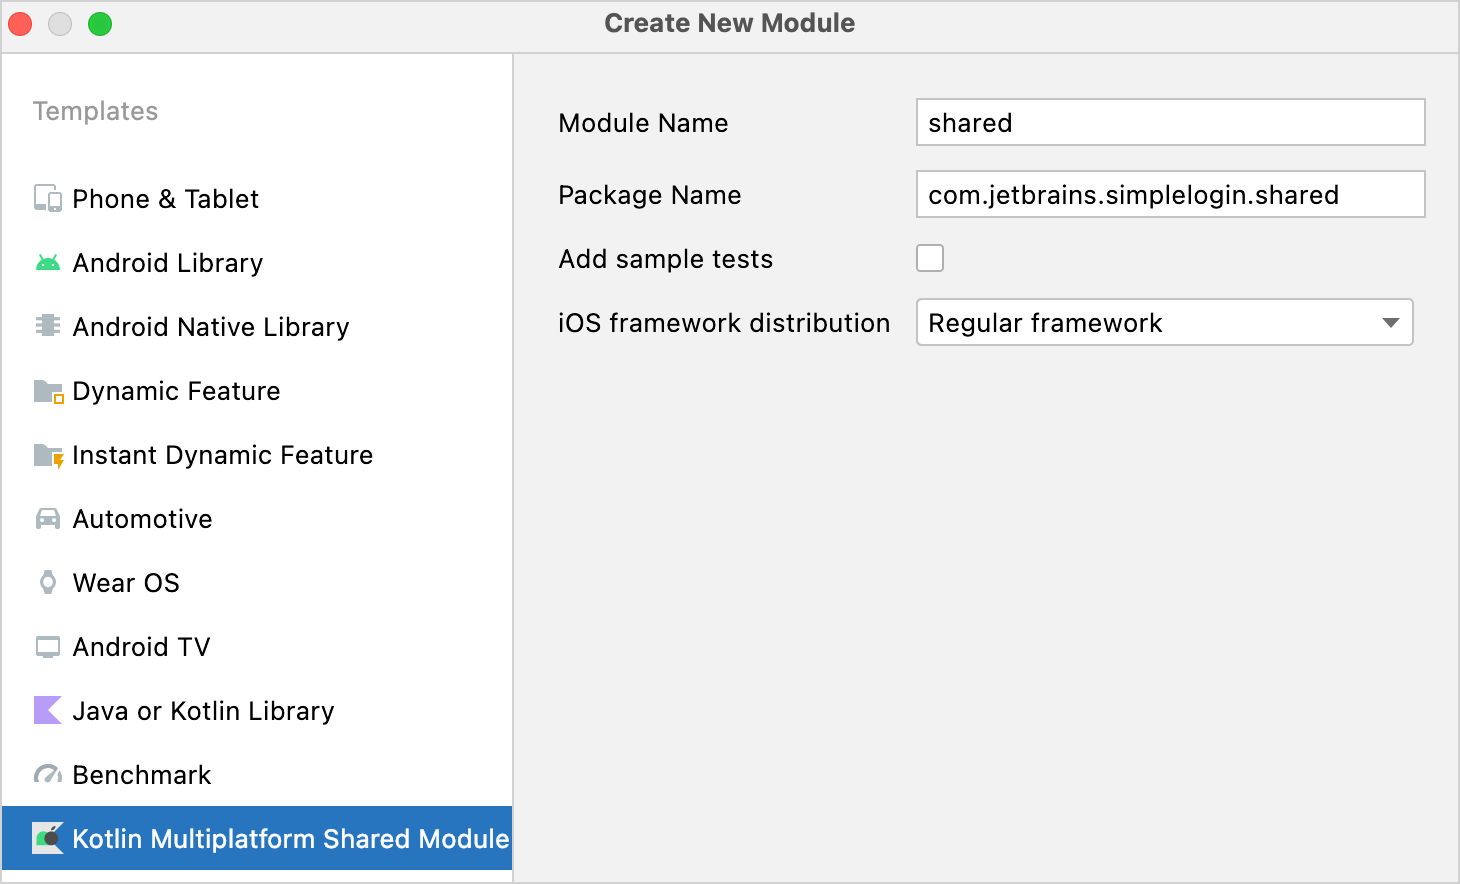Image resolution: width=1460 pixels, height=884 pixels.
Task: Enable the Add sample tests checkbox
Action: [930, 258]
